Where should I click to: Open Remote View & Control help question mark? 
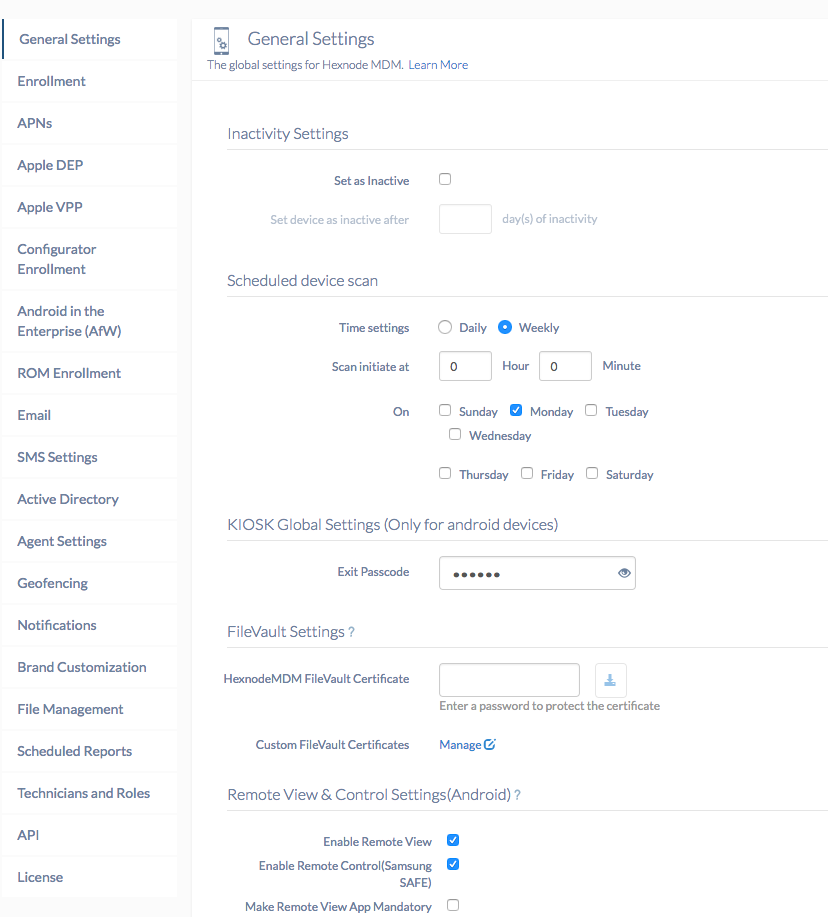[518, 795]
